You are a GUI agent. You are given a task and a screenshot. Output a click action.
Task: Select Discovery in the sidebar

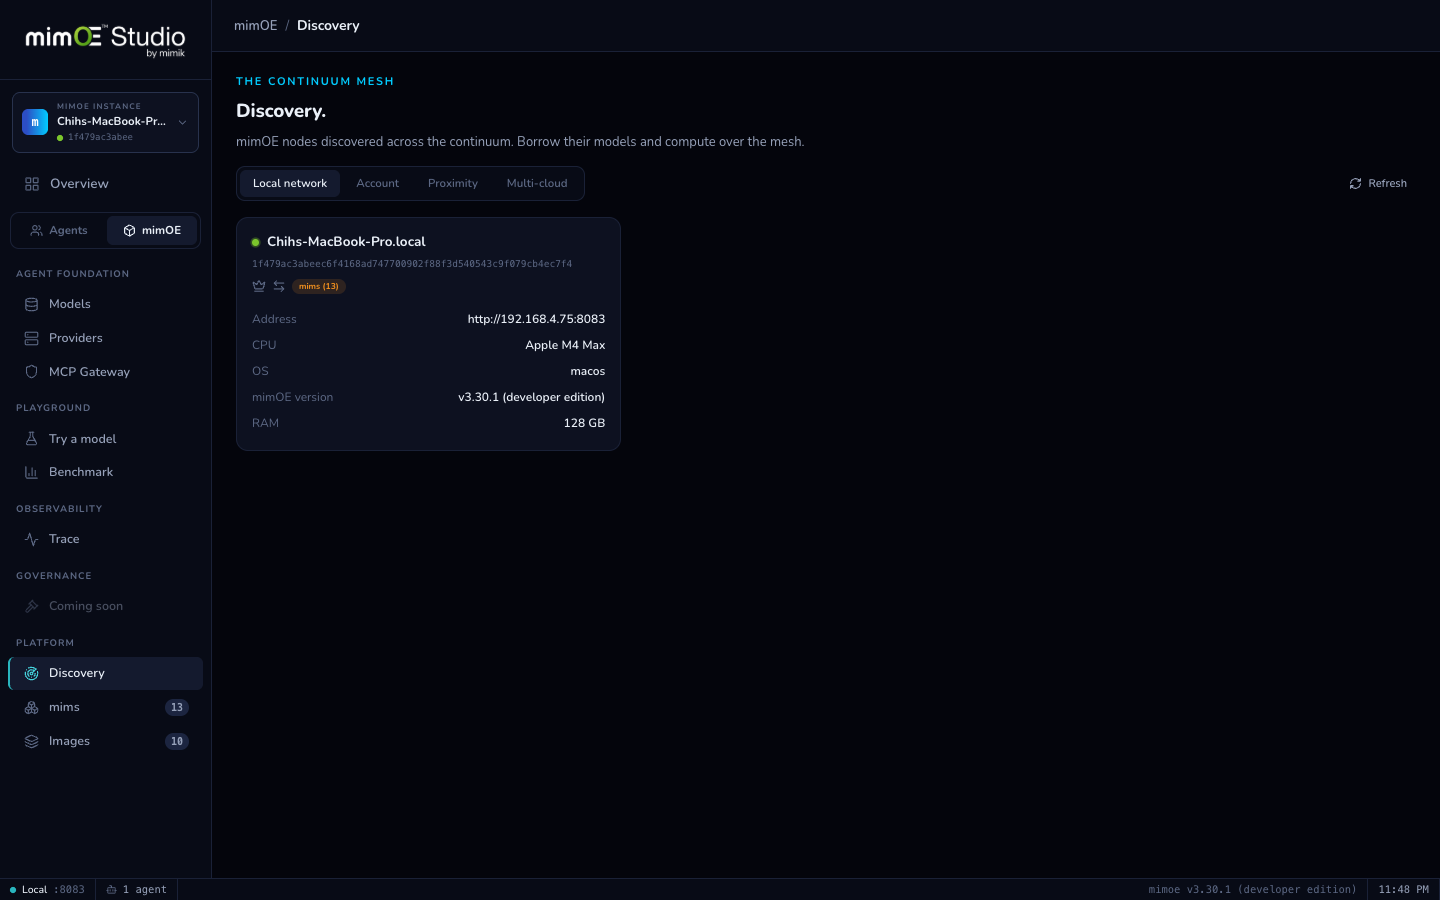(105, 673)
